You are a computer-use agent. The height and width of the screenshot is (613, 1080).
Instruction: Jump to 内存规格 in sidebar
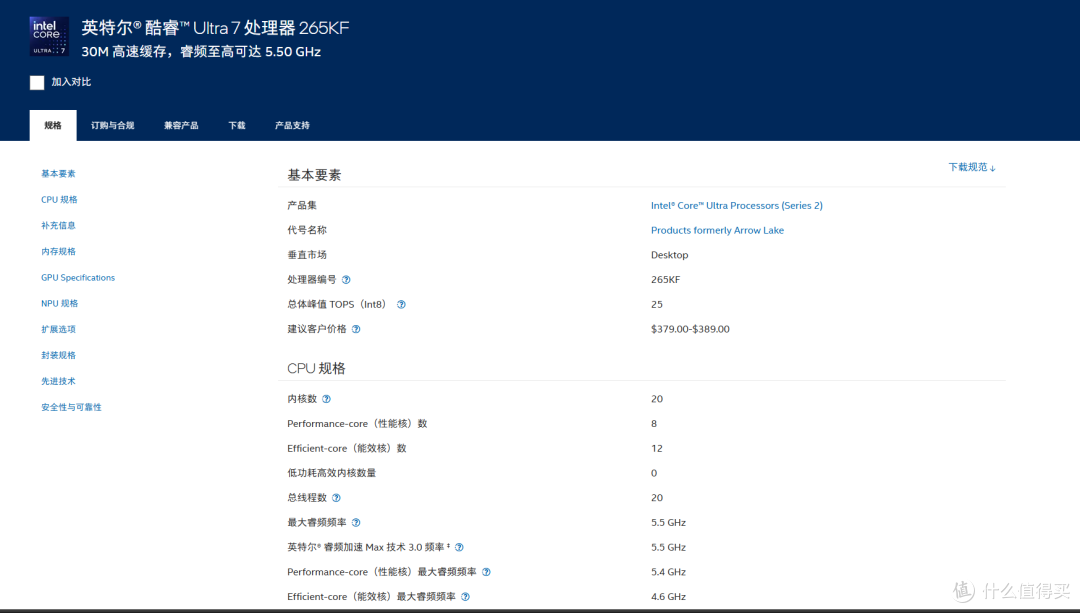59,251
